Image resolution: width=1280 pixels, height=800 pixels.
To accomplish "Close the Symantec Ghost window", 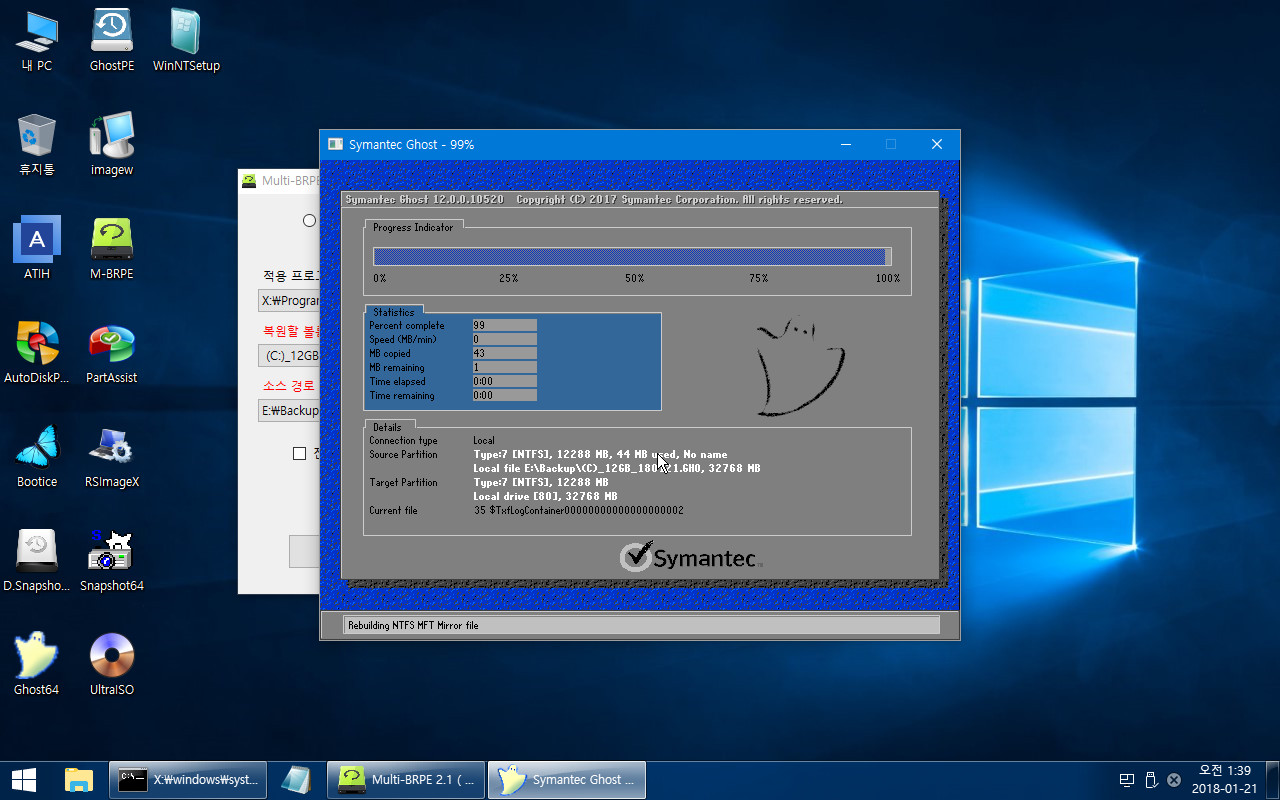I will (x=937, y=144).
